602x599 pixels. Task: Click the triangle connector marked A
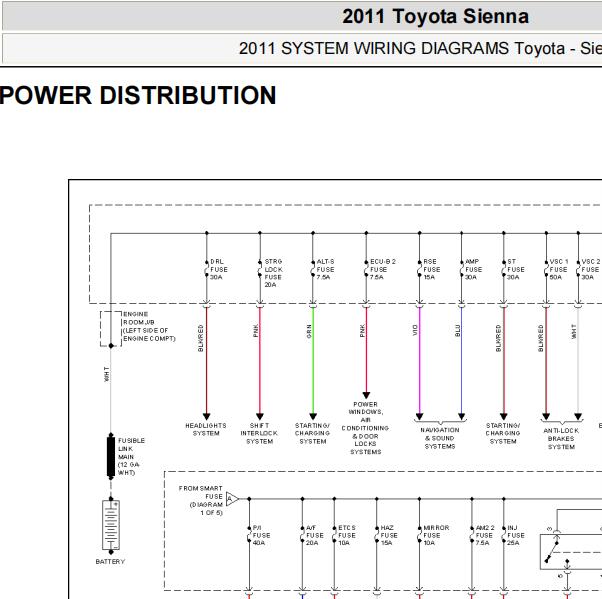[232, 499]
